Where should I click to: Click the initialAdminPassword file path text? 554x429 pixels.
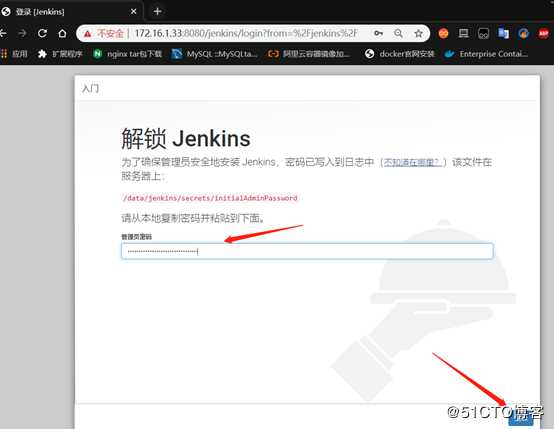click(210, 198)
